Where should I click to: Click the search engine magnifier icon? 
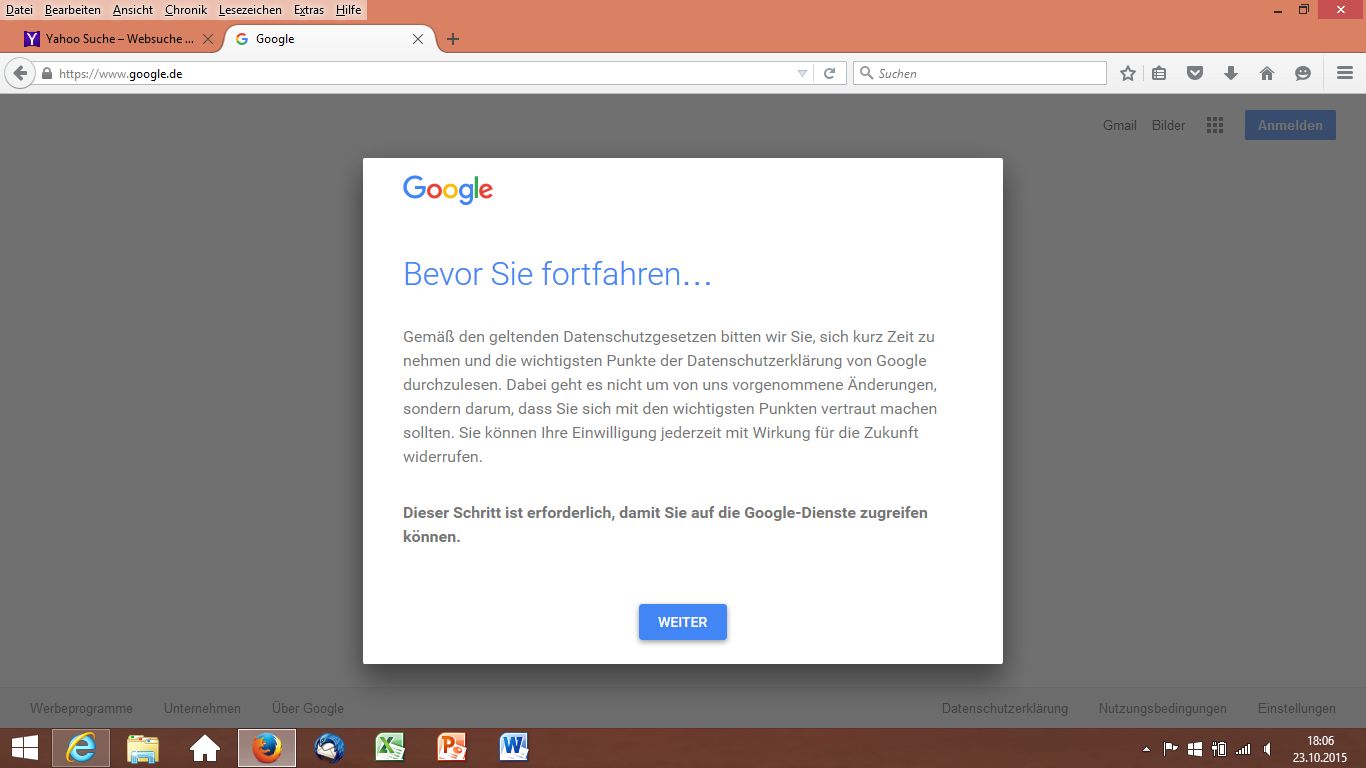[866, 73]
